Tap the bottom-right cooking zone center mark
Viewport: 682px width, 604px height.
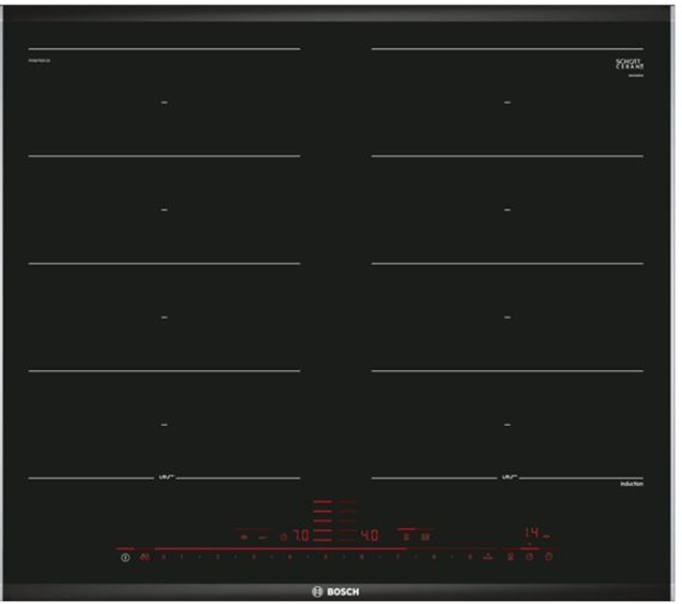507,425
